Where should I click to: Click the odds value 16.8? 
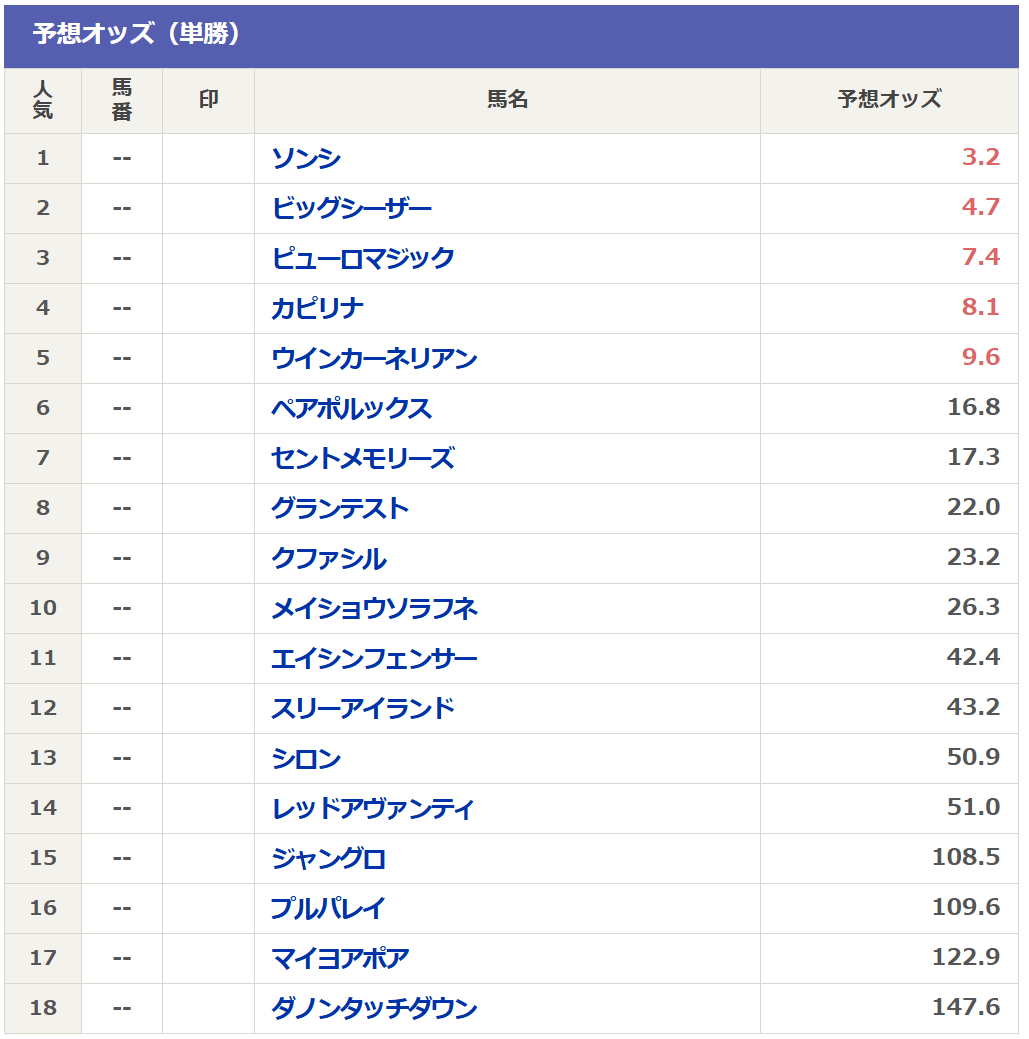pos(973,408)
